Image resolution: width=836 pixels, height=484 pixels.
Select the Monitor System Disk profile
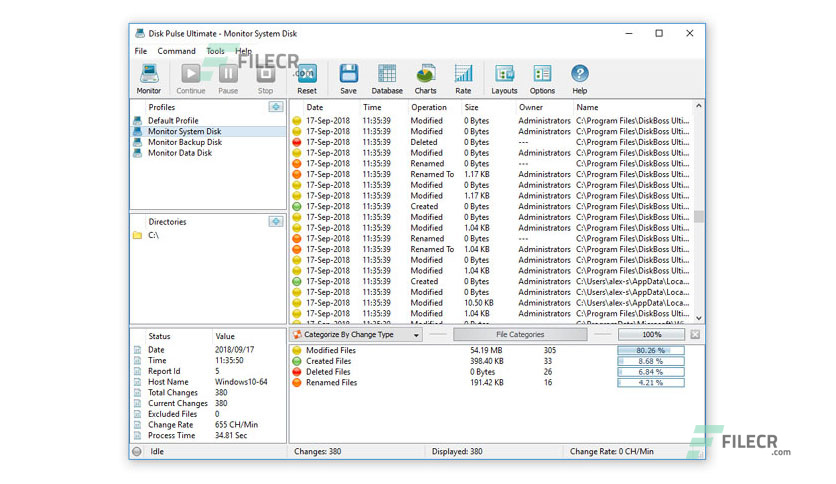click(208, 132)
